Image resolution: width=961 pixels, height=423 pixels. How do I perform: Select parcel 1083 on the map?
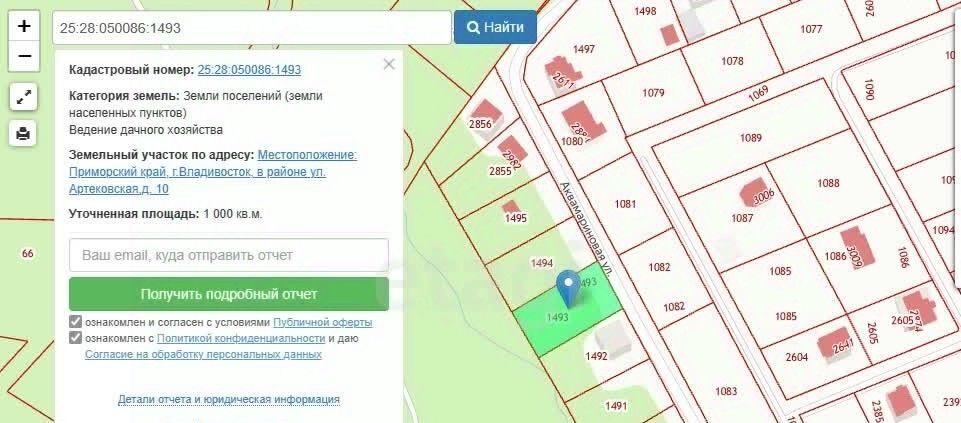[x=726, y=391]
